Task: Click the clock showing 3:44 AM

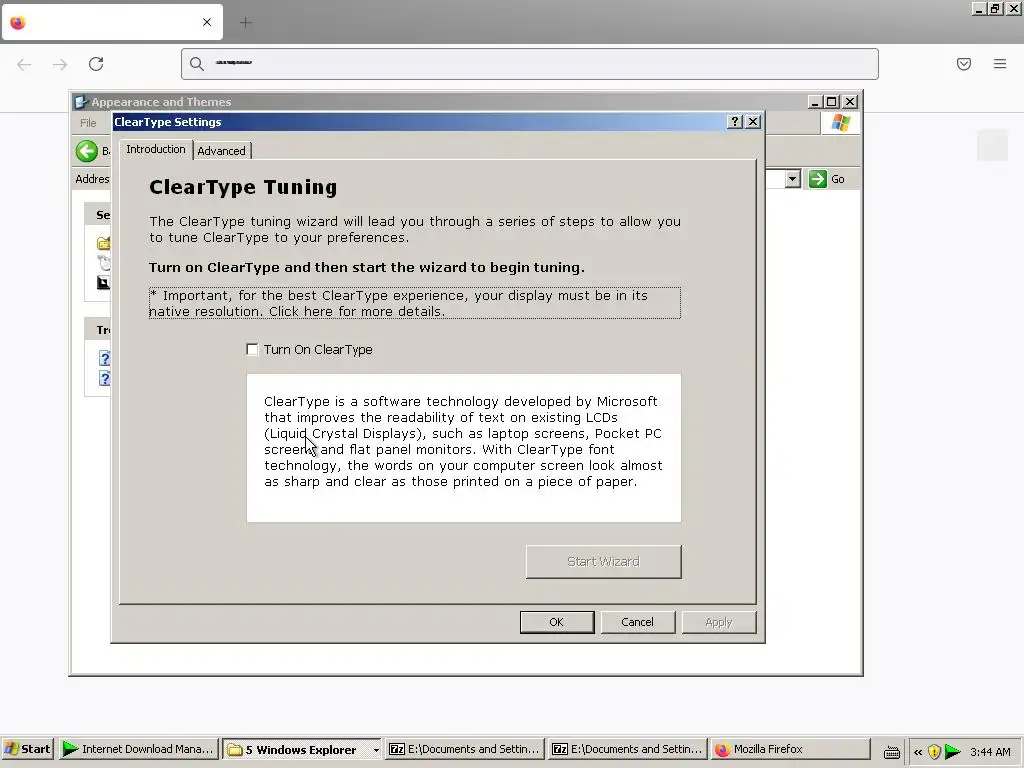Action: [990, 752]
